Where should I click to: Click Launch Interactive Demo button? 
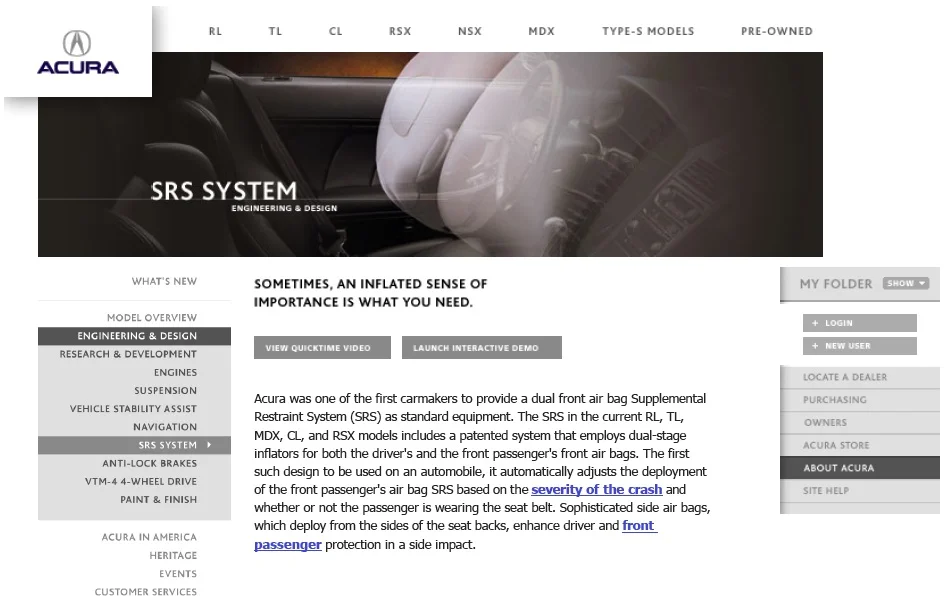click(x=482, y=348)
